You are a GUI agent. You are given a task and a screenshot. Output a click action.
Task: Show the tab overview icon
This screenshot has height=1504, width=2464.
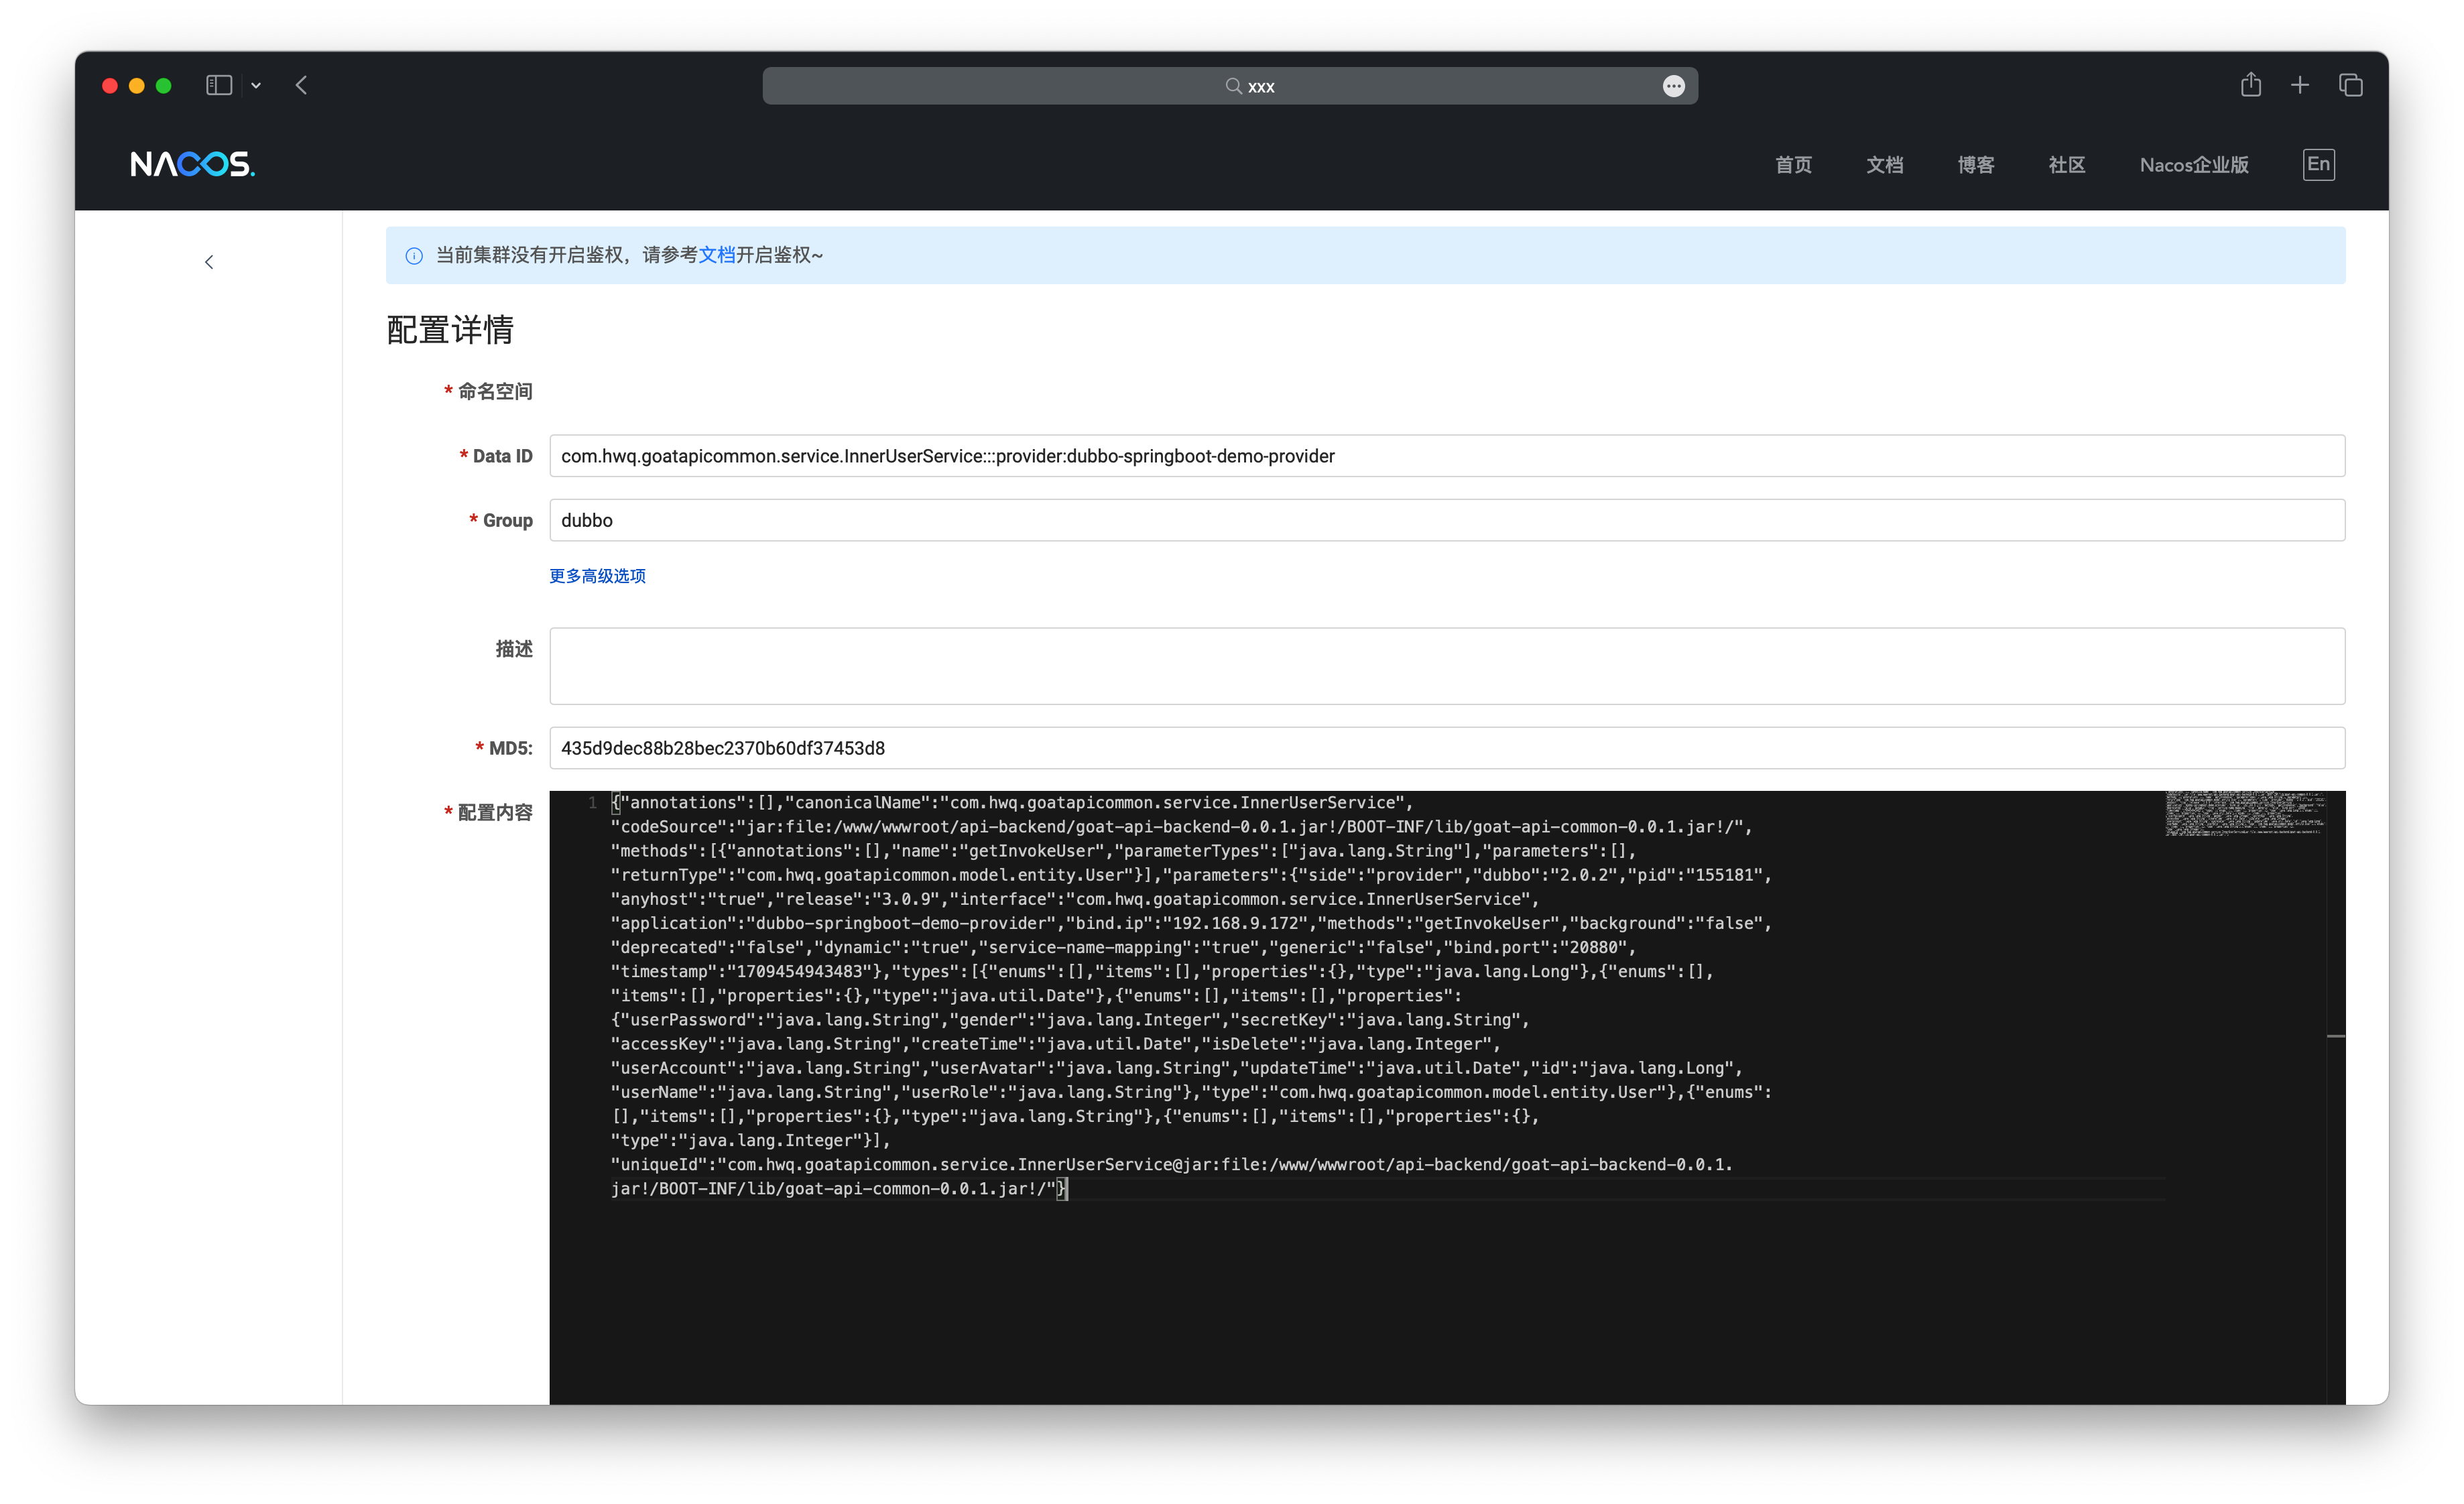pos(2350,85)
